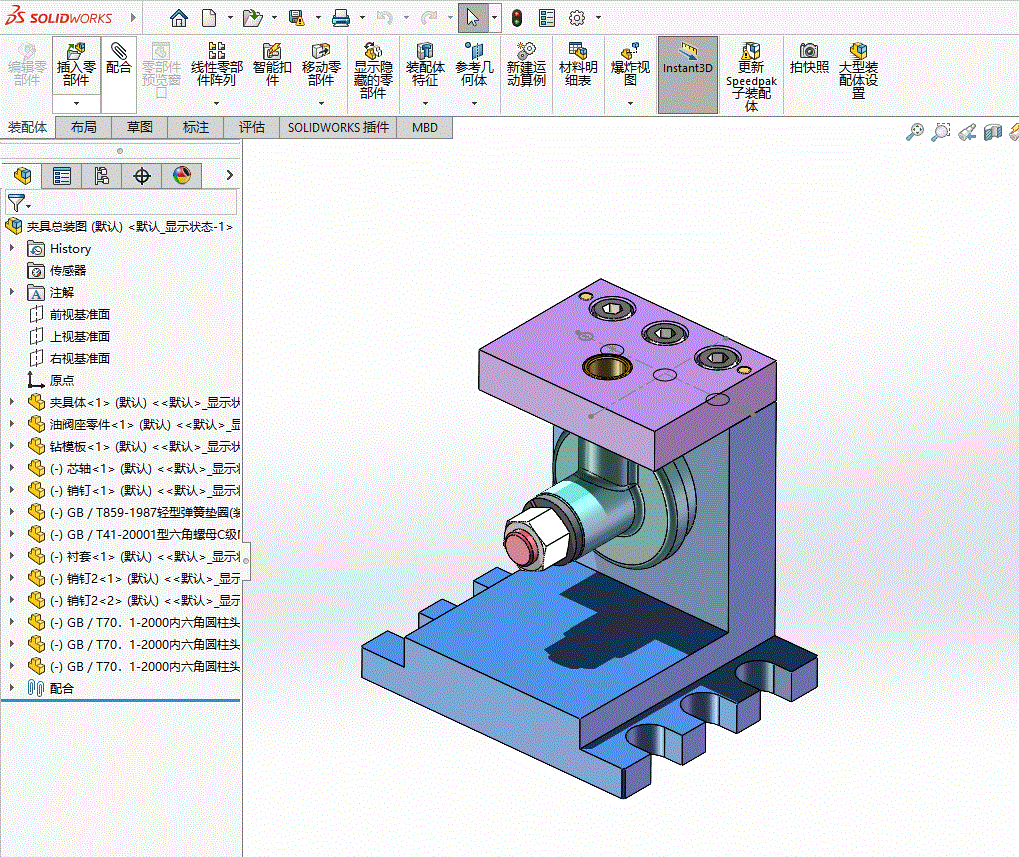Click Zoom to Fit magnifier icon
The width and height of the screenshot is (1019, 857).
point(914,132)
